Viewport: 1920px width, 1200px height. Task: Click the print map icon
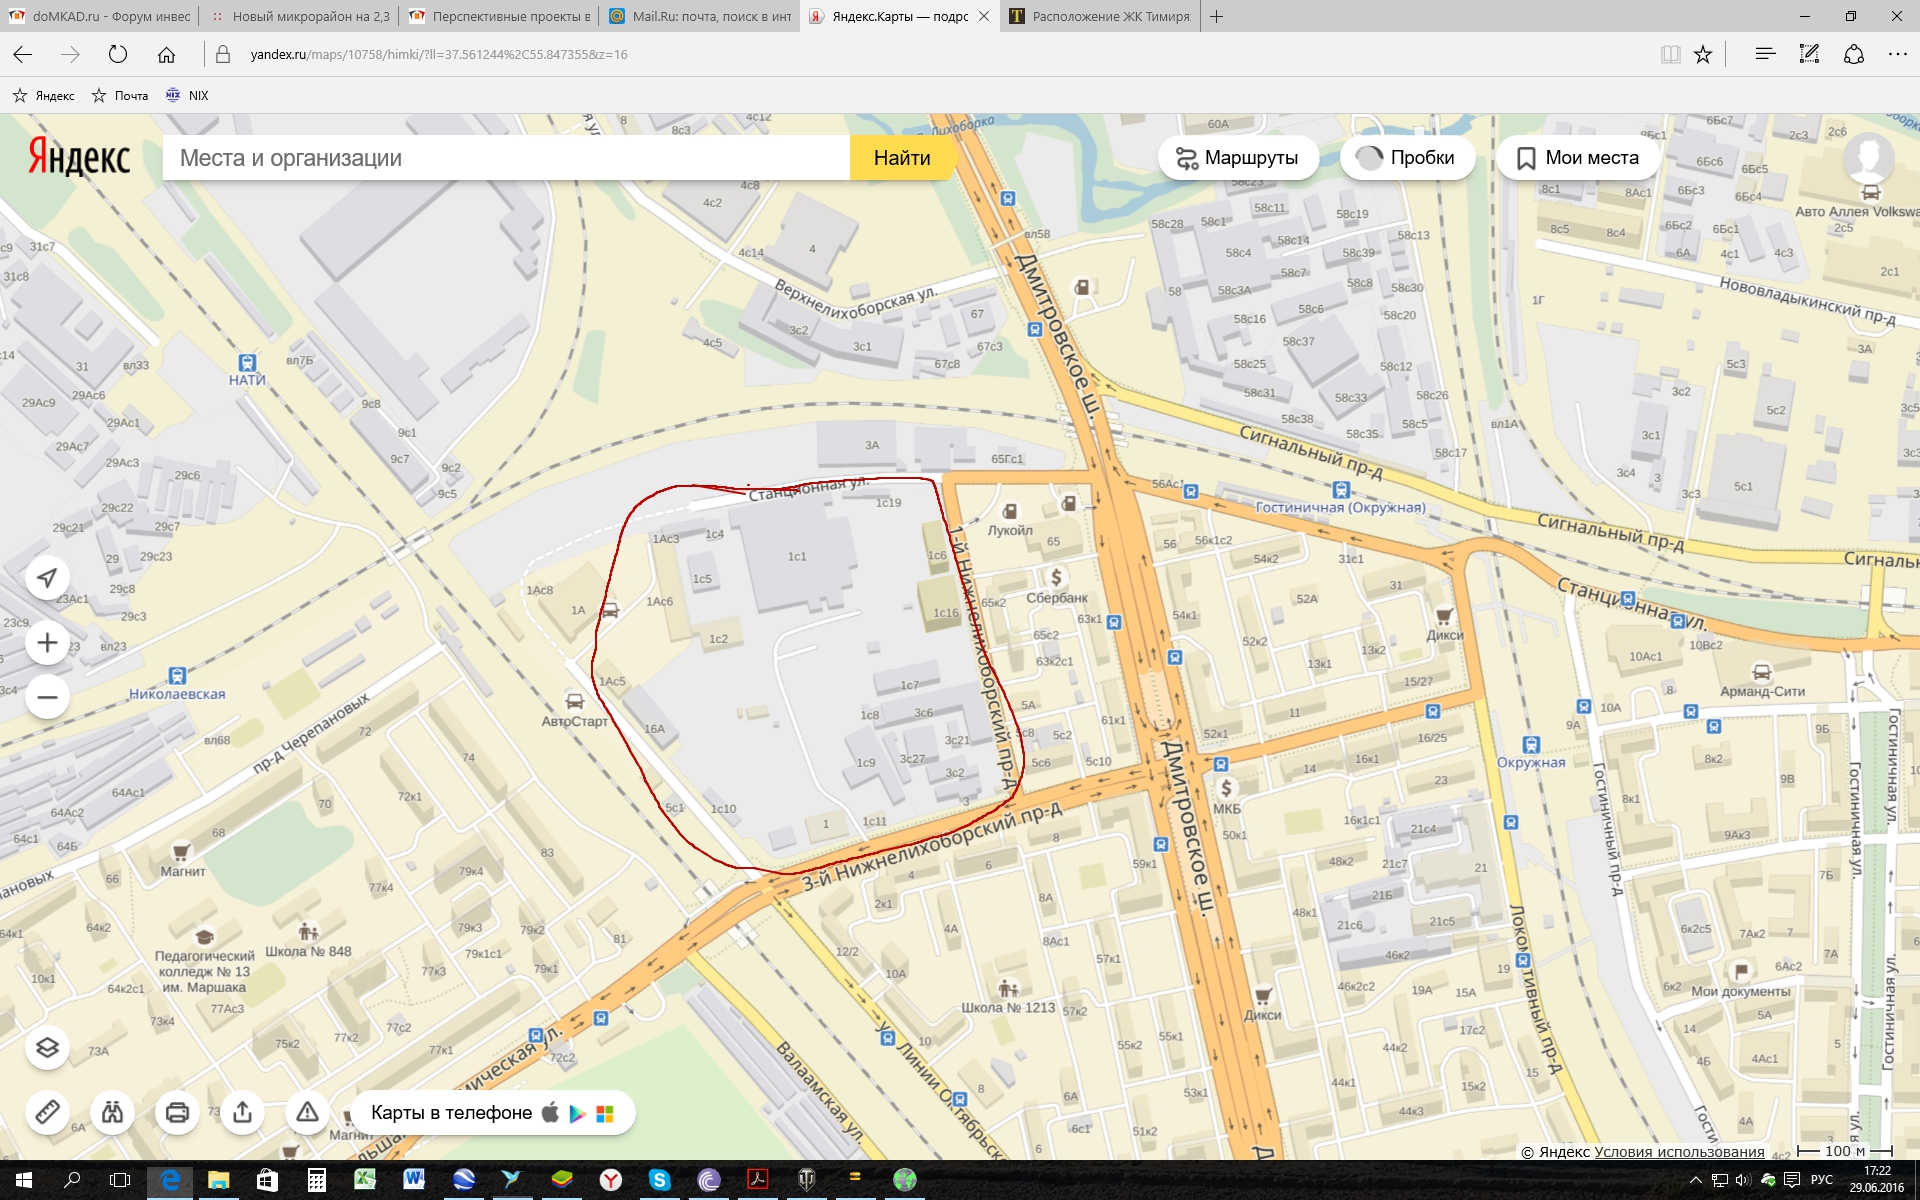pyautogui.click(x=177, y=1111)
